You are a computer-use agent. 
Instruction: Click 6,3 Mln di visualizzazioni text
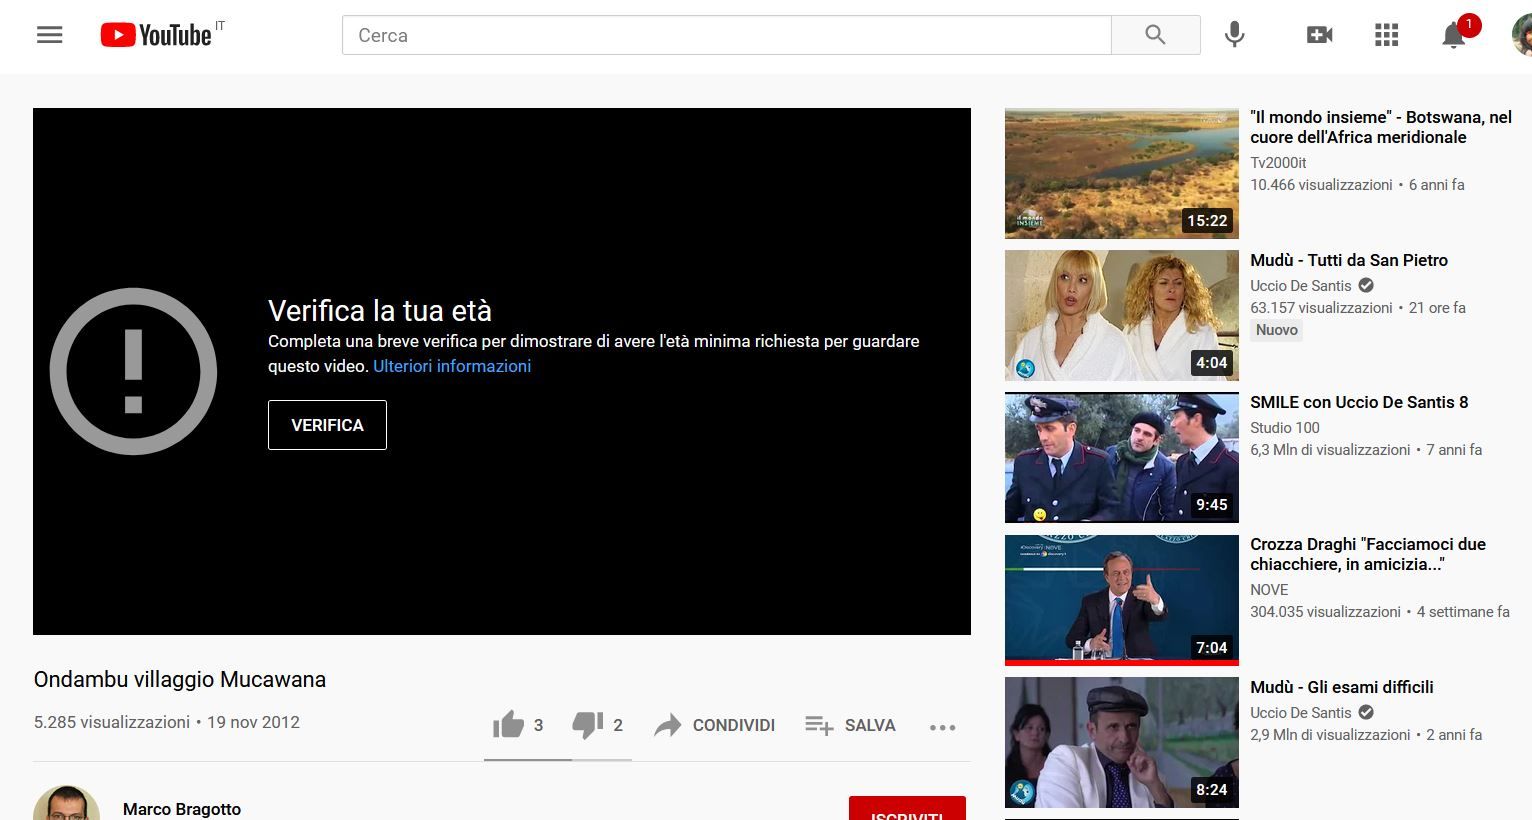pos(1330,450)
